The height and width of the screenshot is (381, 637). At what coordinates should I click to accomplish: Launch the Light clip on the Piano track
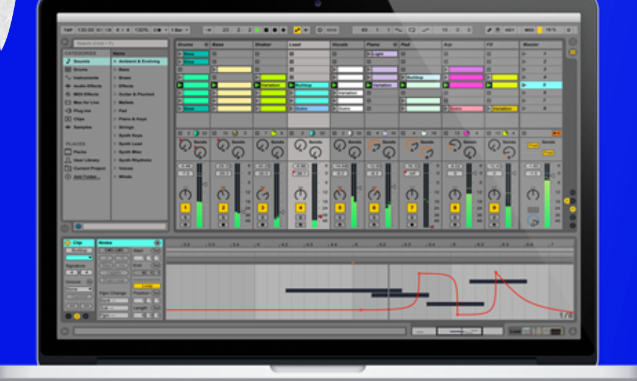368,54
